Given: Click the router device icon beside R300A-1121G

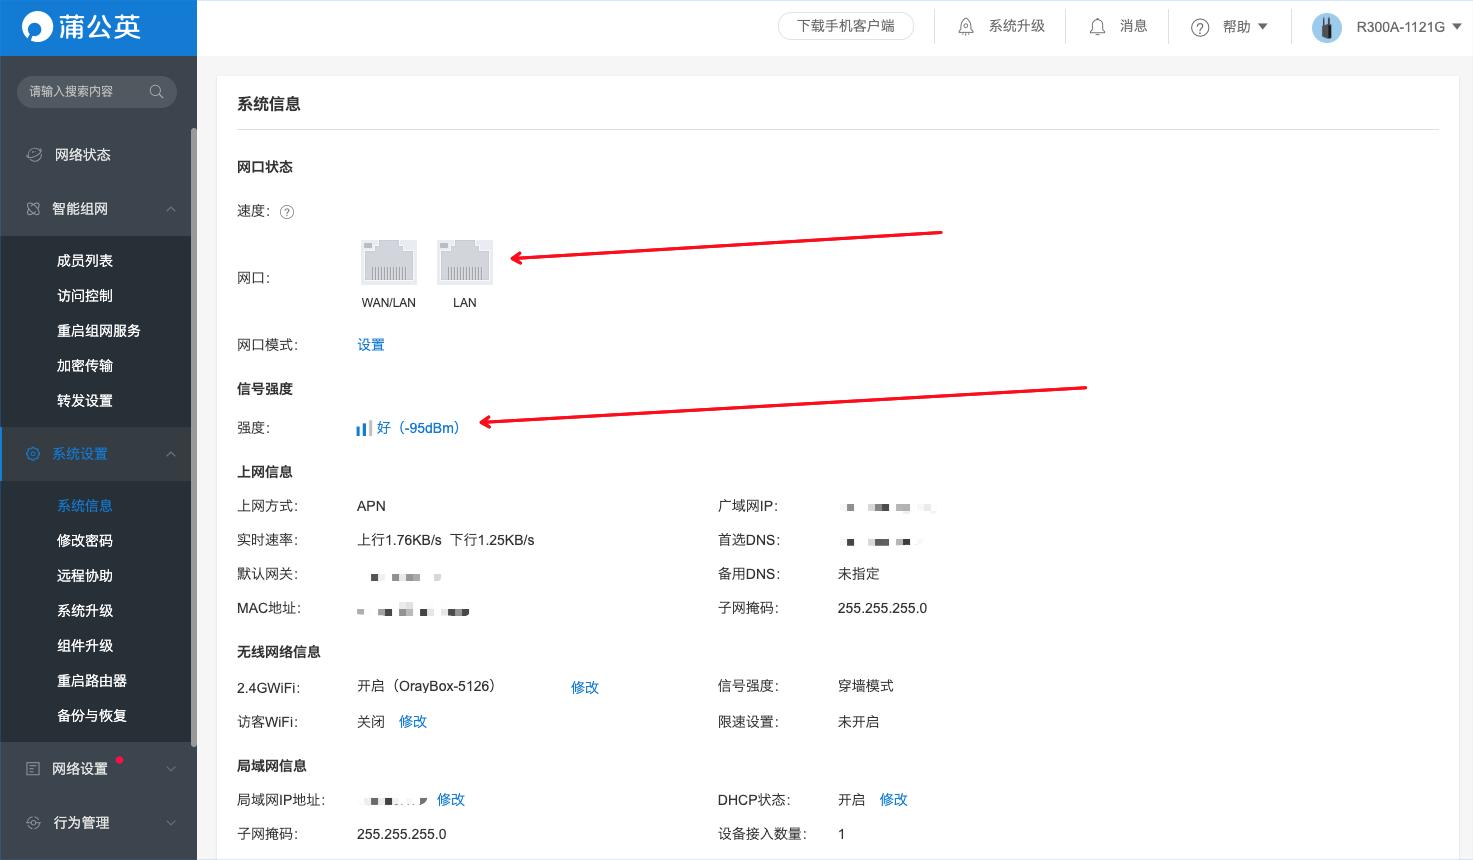Looking at the screenshot, I should pos(1326,27).
